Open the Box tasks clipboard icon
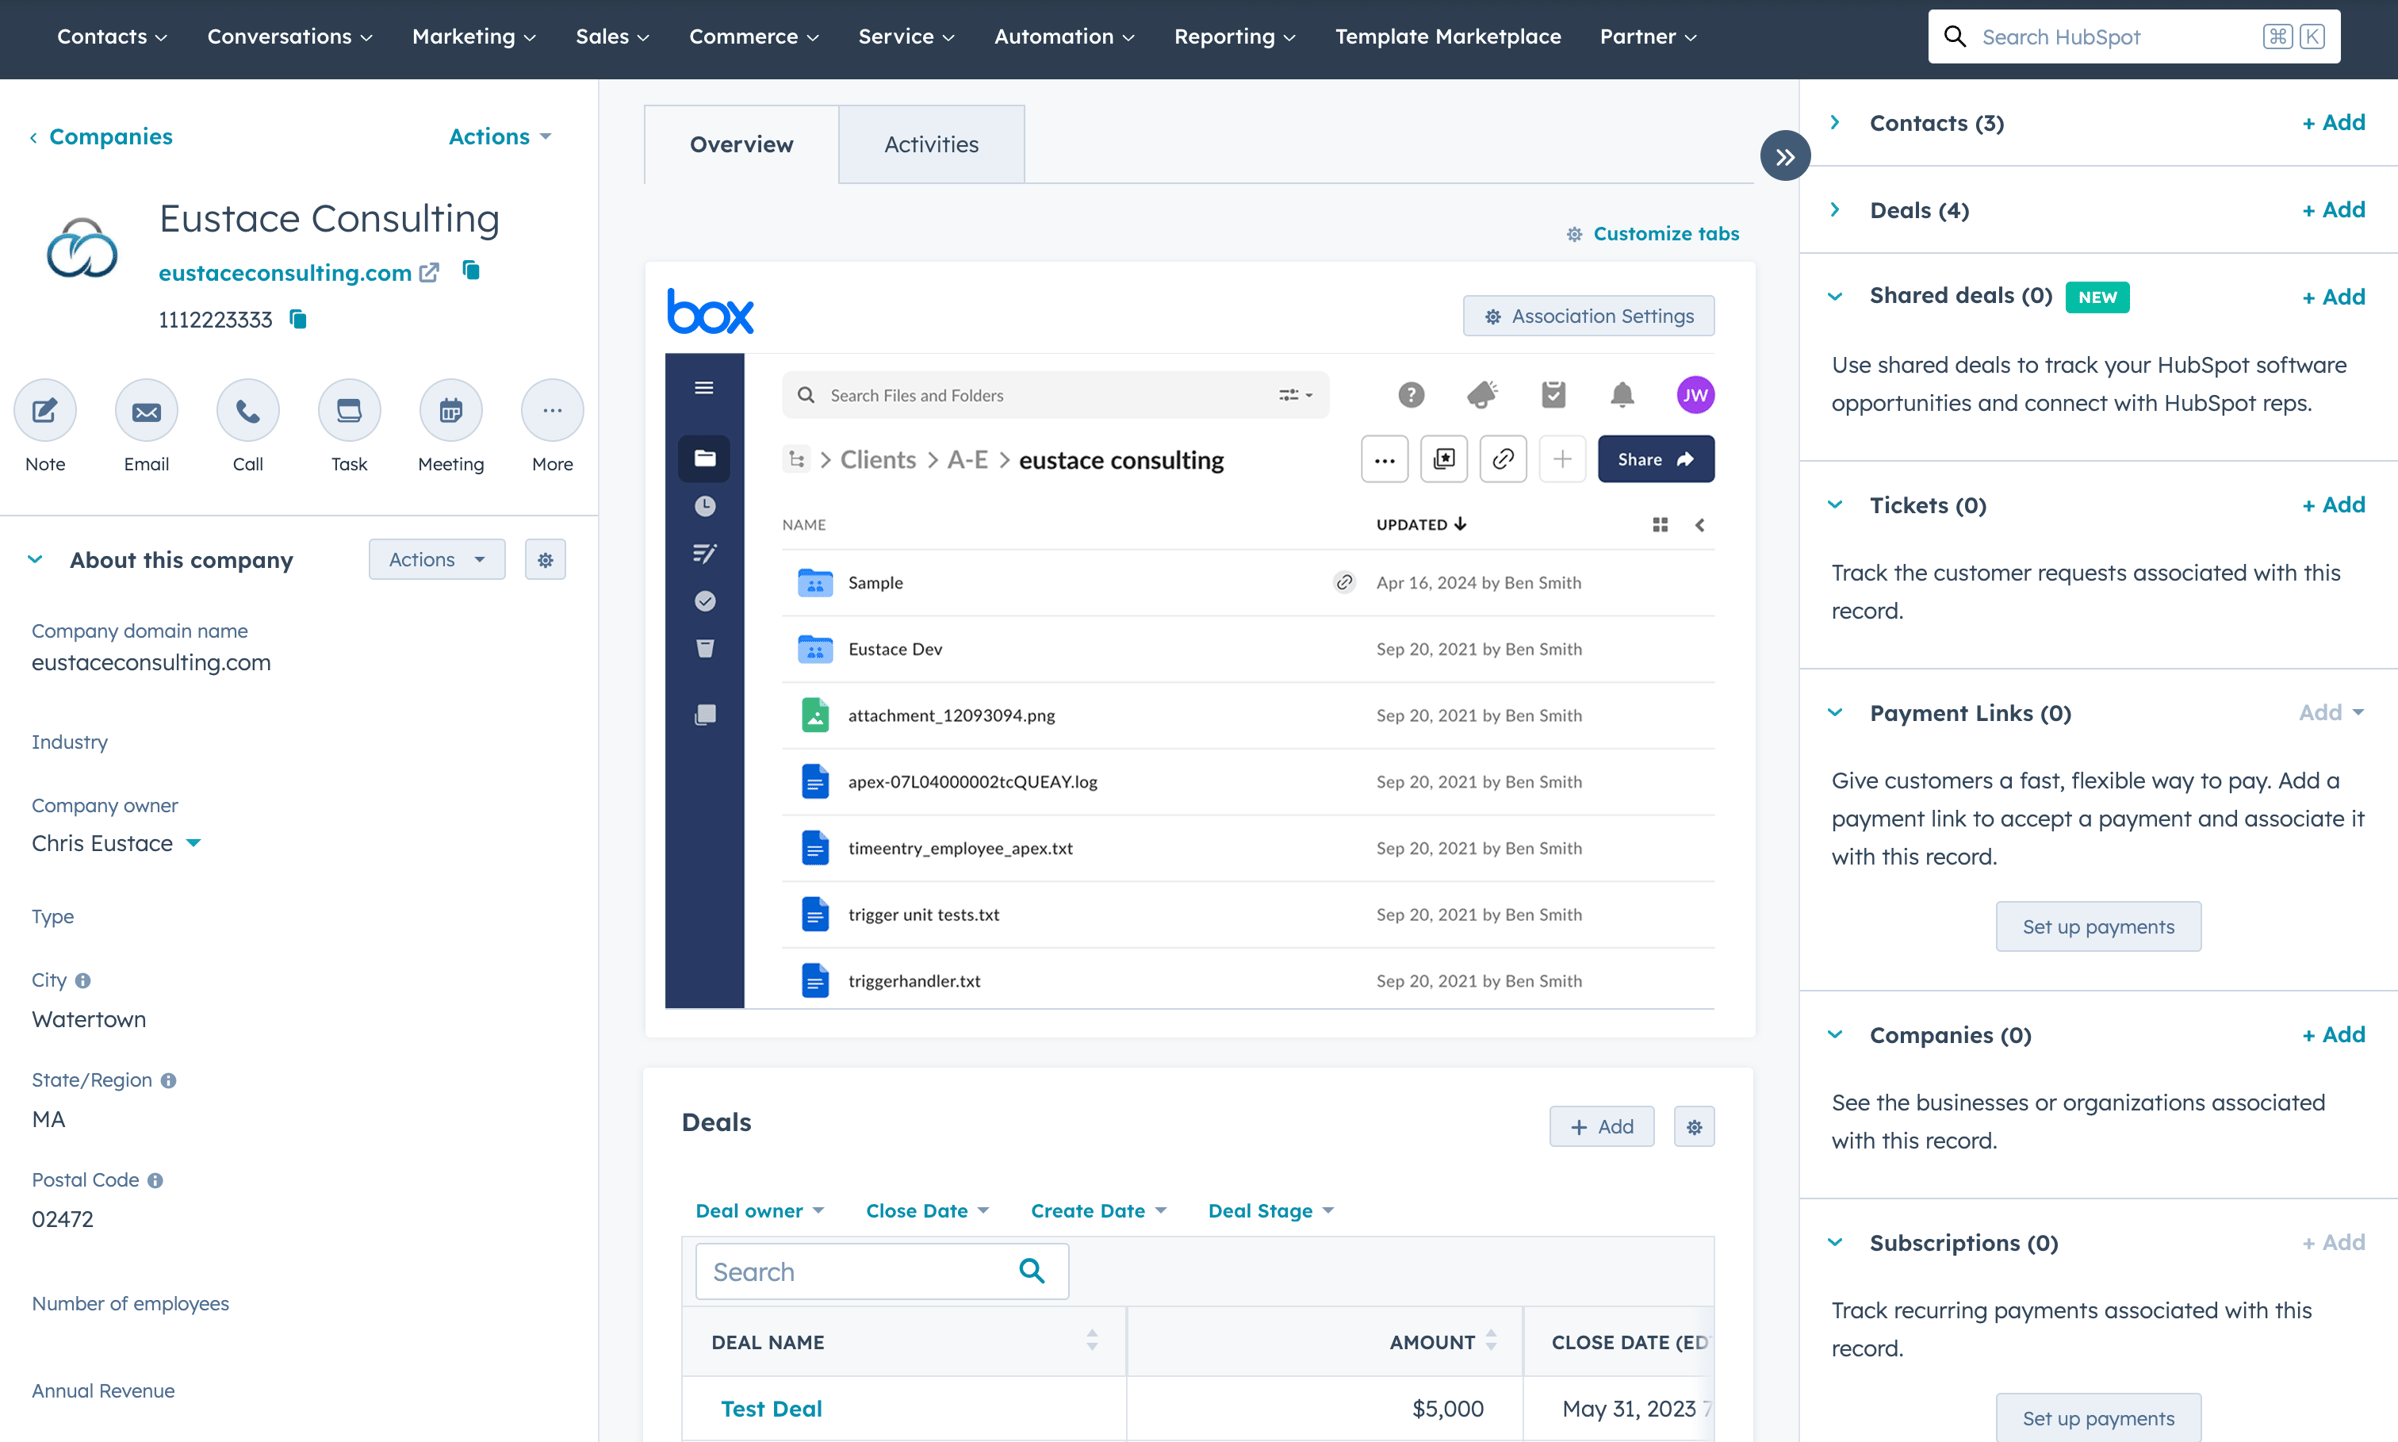This screenshot has height=1442, width=2398. (1553, 395)
